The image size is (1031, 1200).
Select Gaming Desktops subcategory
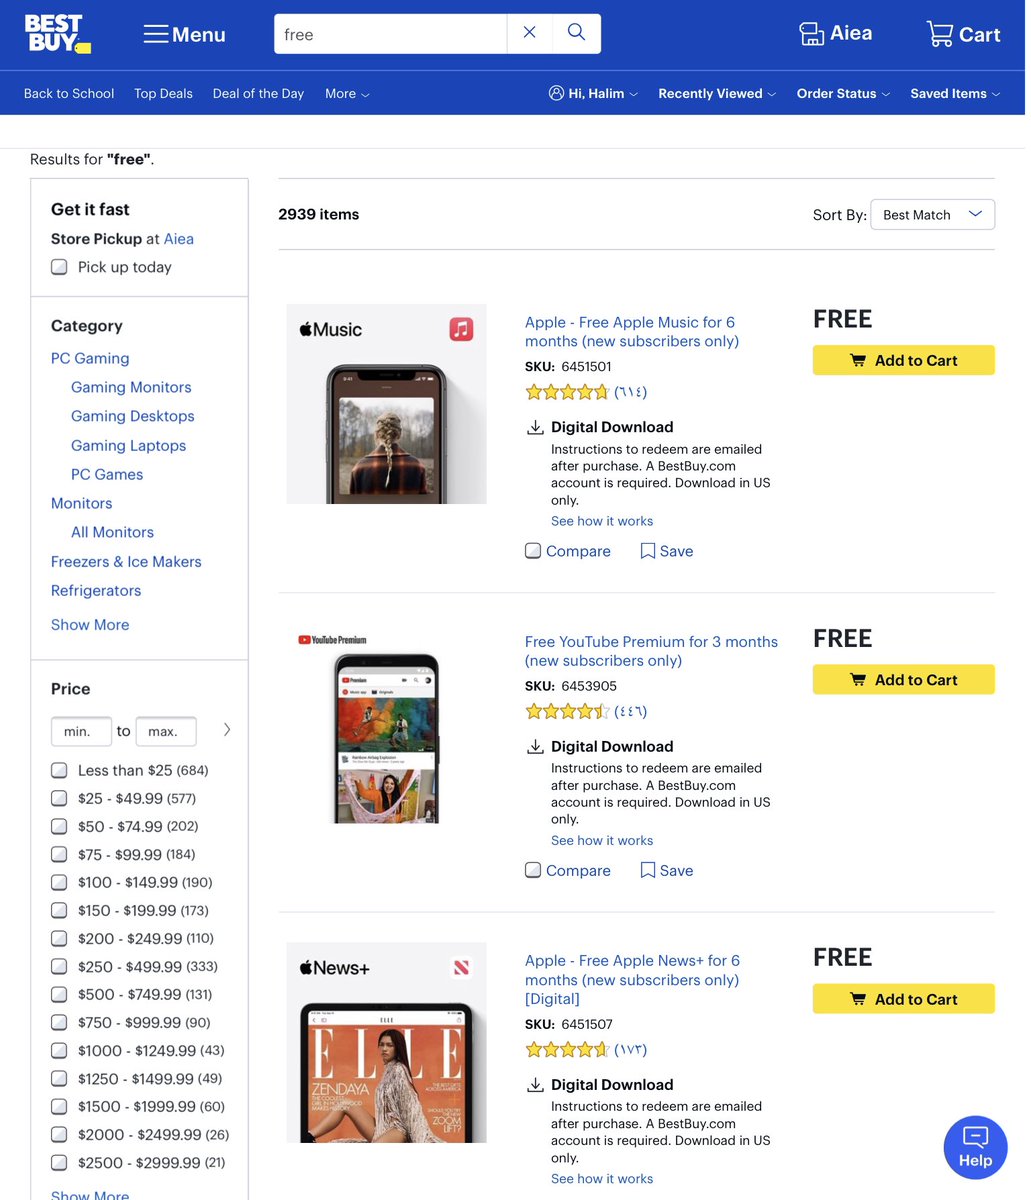point(133,416)
